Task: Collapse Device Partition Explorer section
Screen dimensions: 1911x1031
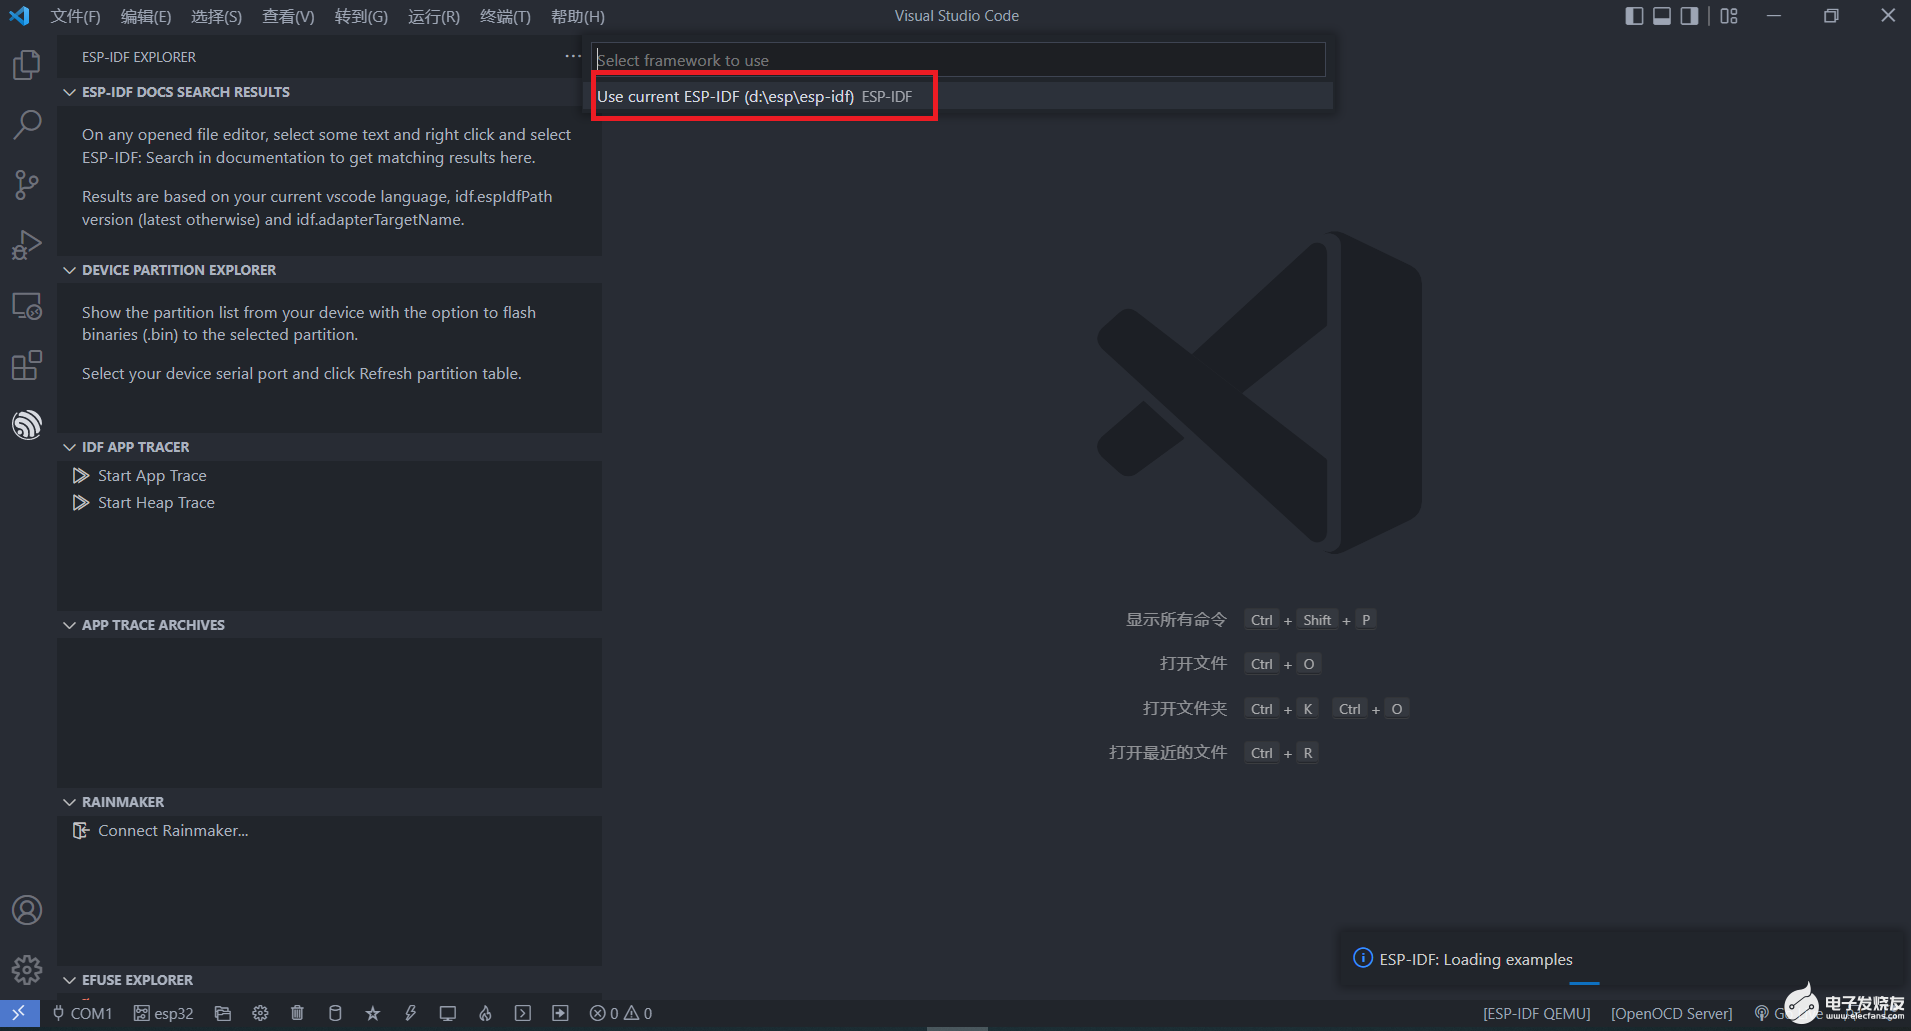Action: pyautogui.click(x=329, y=270)
